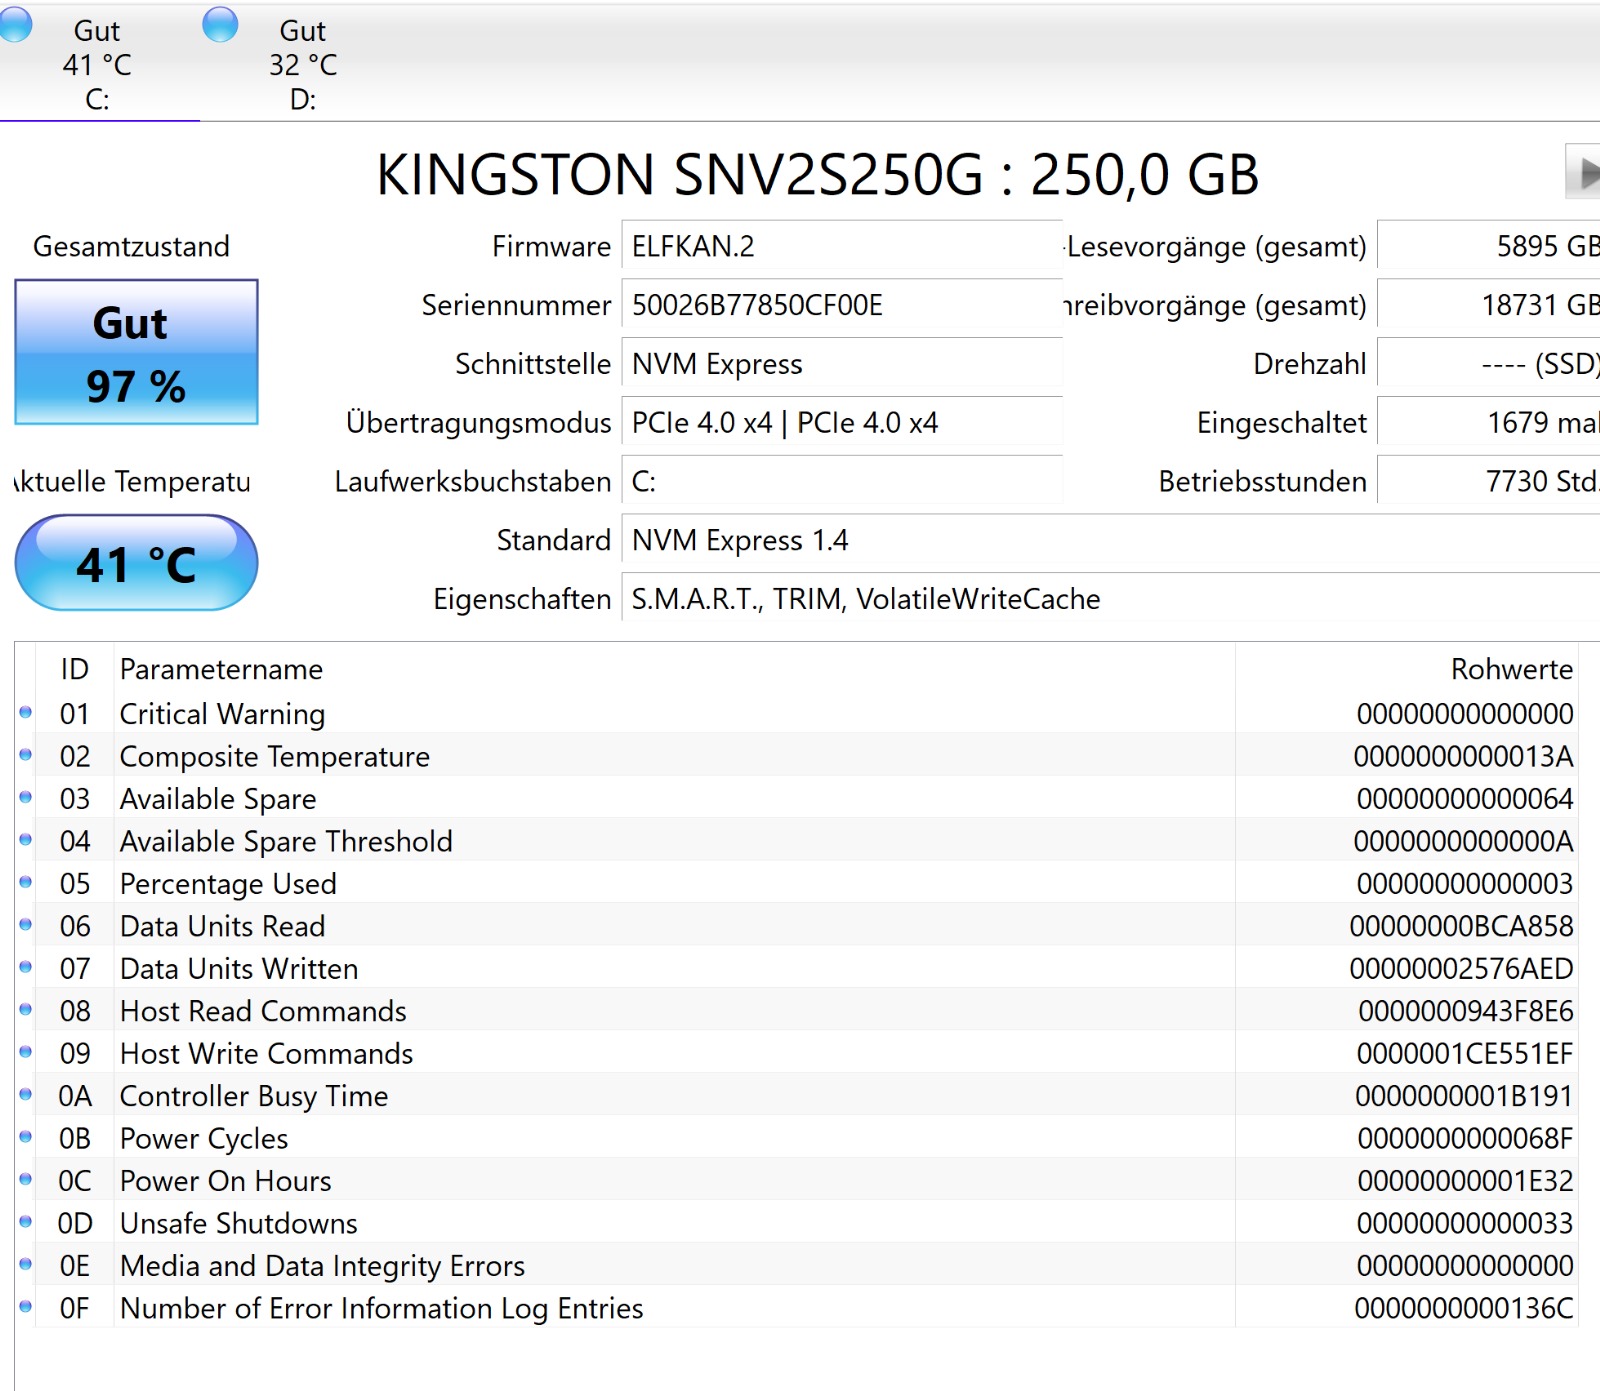The height and width of the screenshot is (1391, 1600).
Task: Click the 41 °C temperature button
Action: 136,563
